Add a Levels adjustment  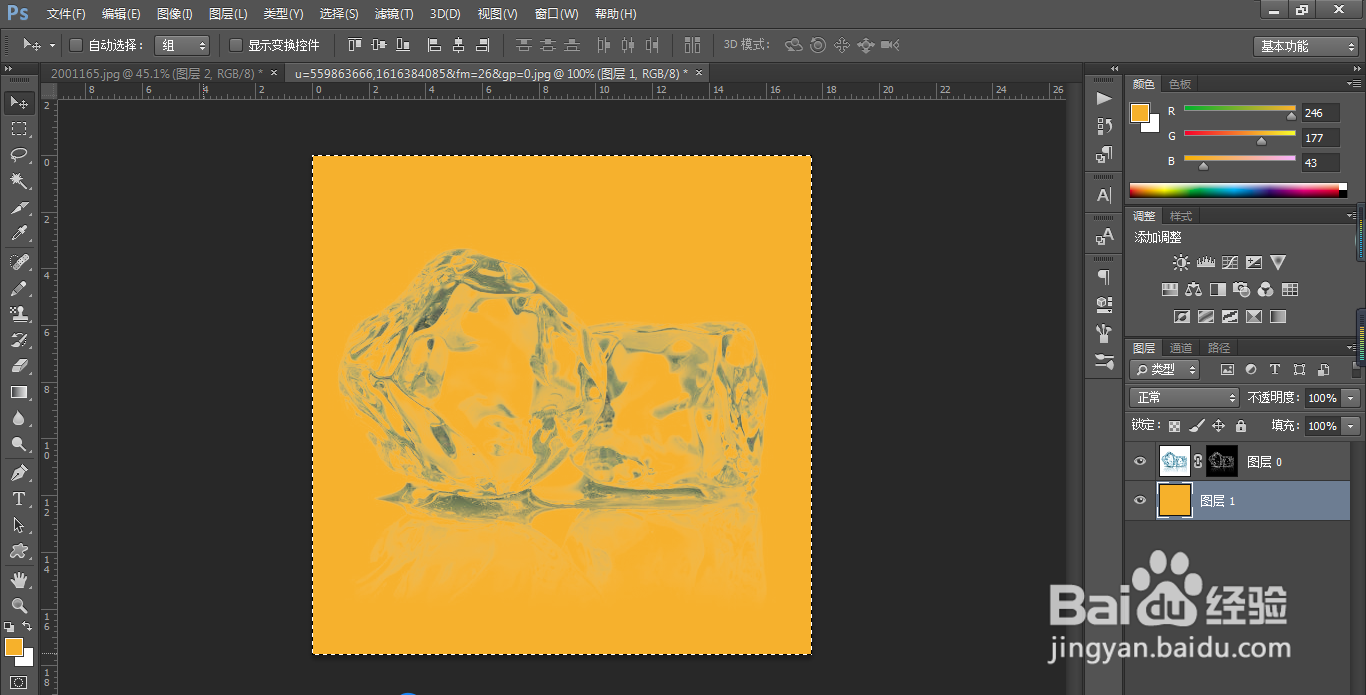coord(1205,263)
